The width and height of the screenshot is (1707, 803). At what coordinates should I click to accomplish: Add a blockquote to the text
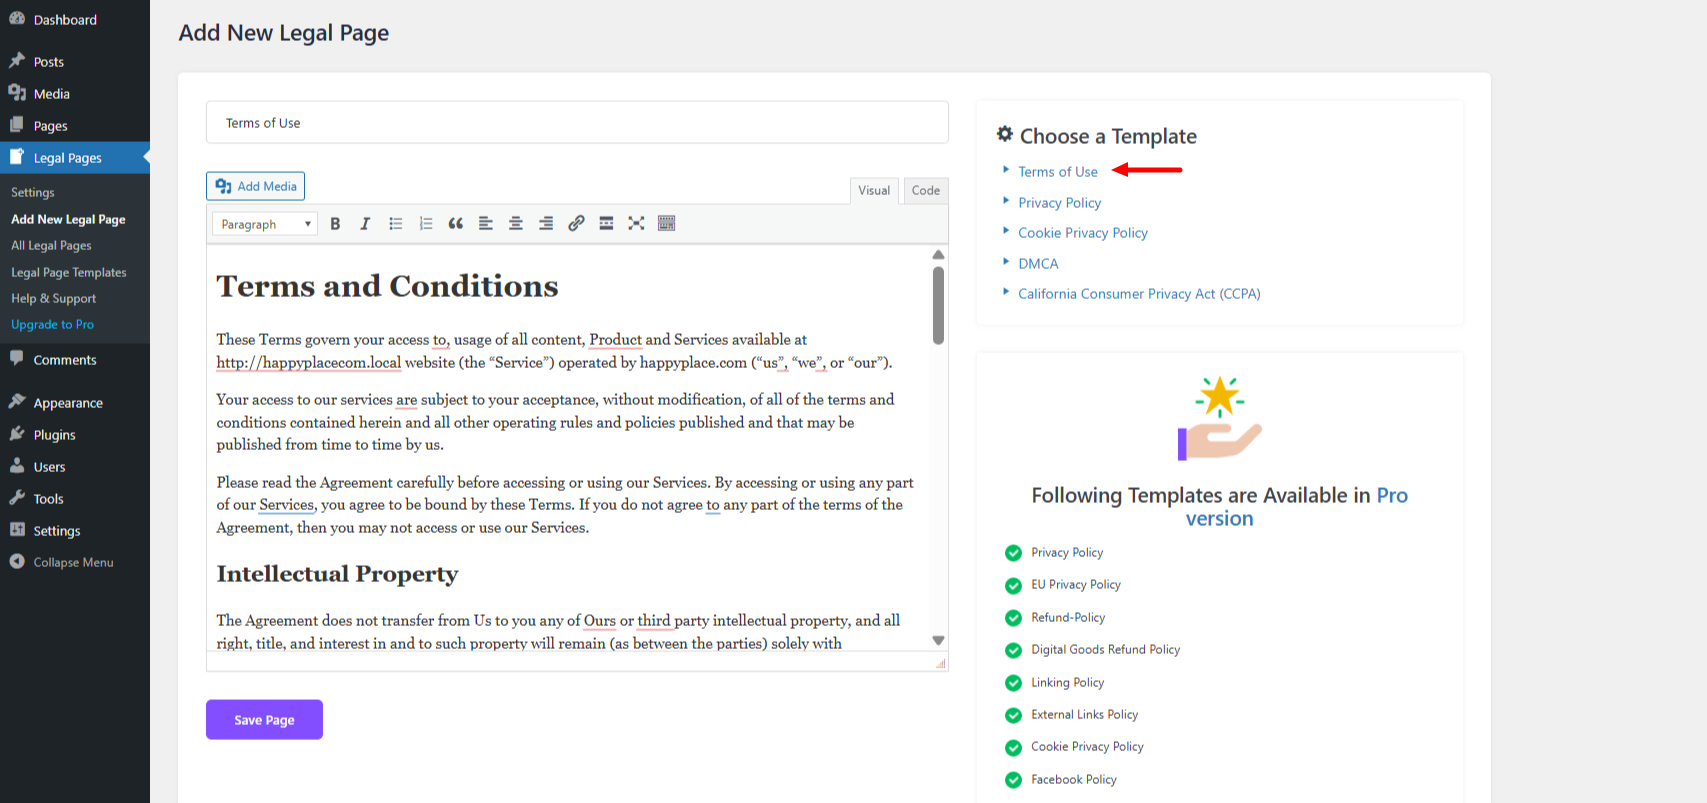[x=456, y=224]
